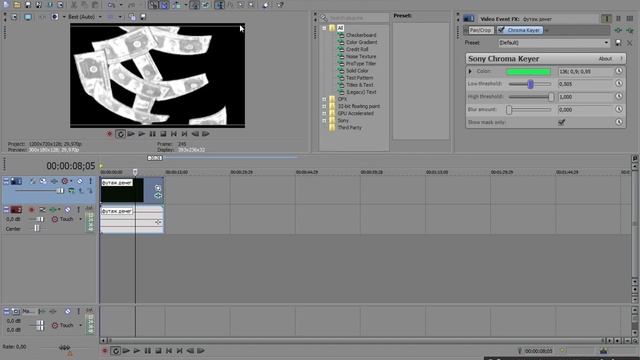Copy snapshot to clipboard in preview toolbar
This screenshot has width=640, height=360.
pos(132,17)
